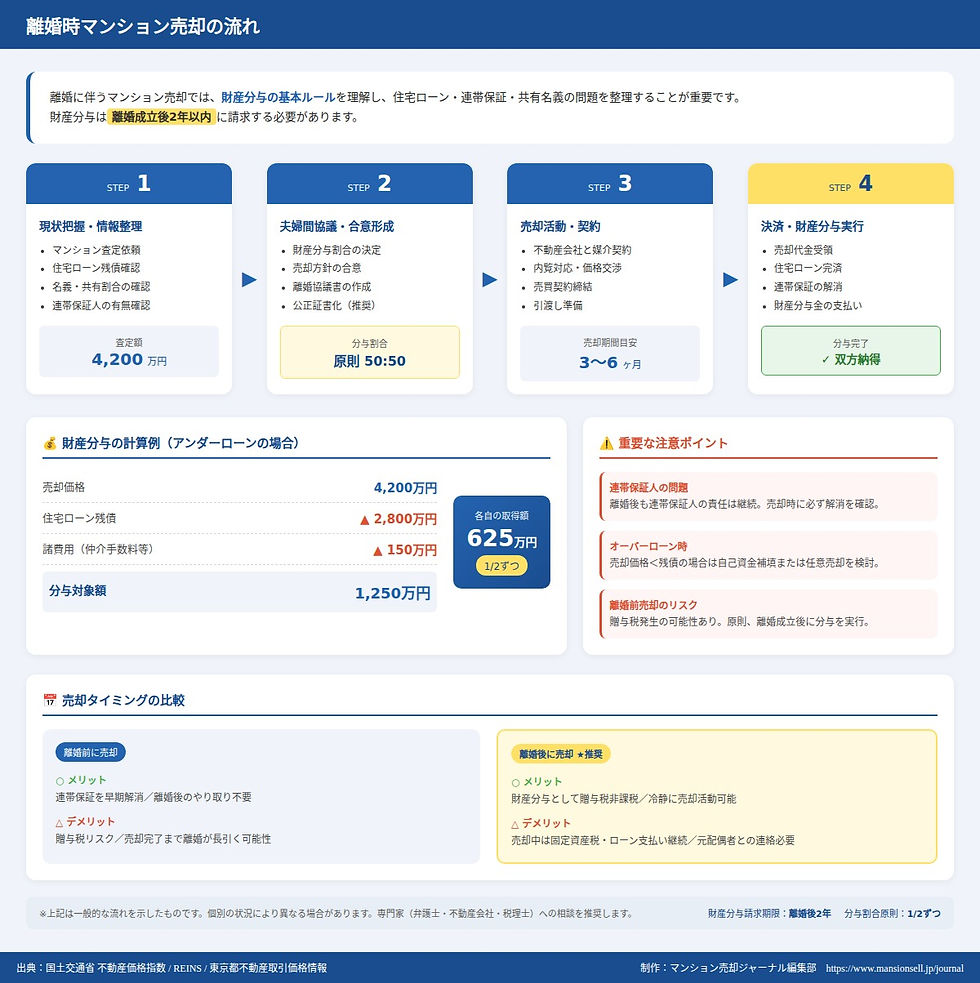Open the mansionsell.jp/journal URL in footer

coord(895,969)
